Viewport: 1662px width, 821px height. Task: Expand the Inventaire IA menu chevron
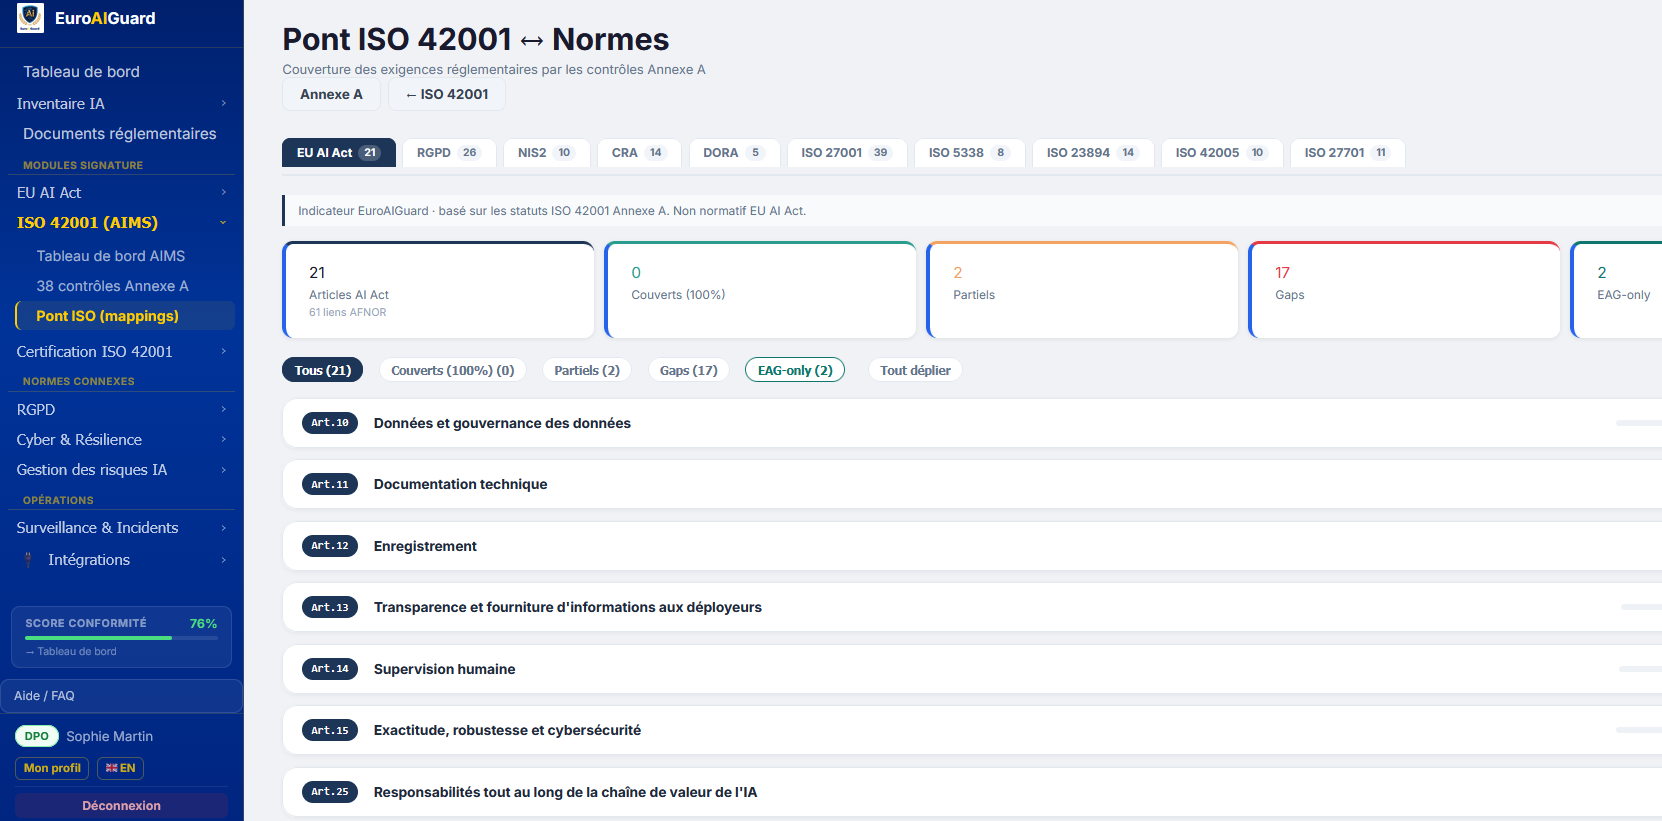[223, 104]
